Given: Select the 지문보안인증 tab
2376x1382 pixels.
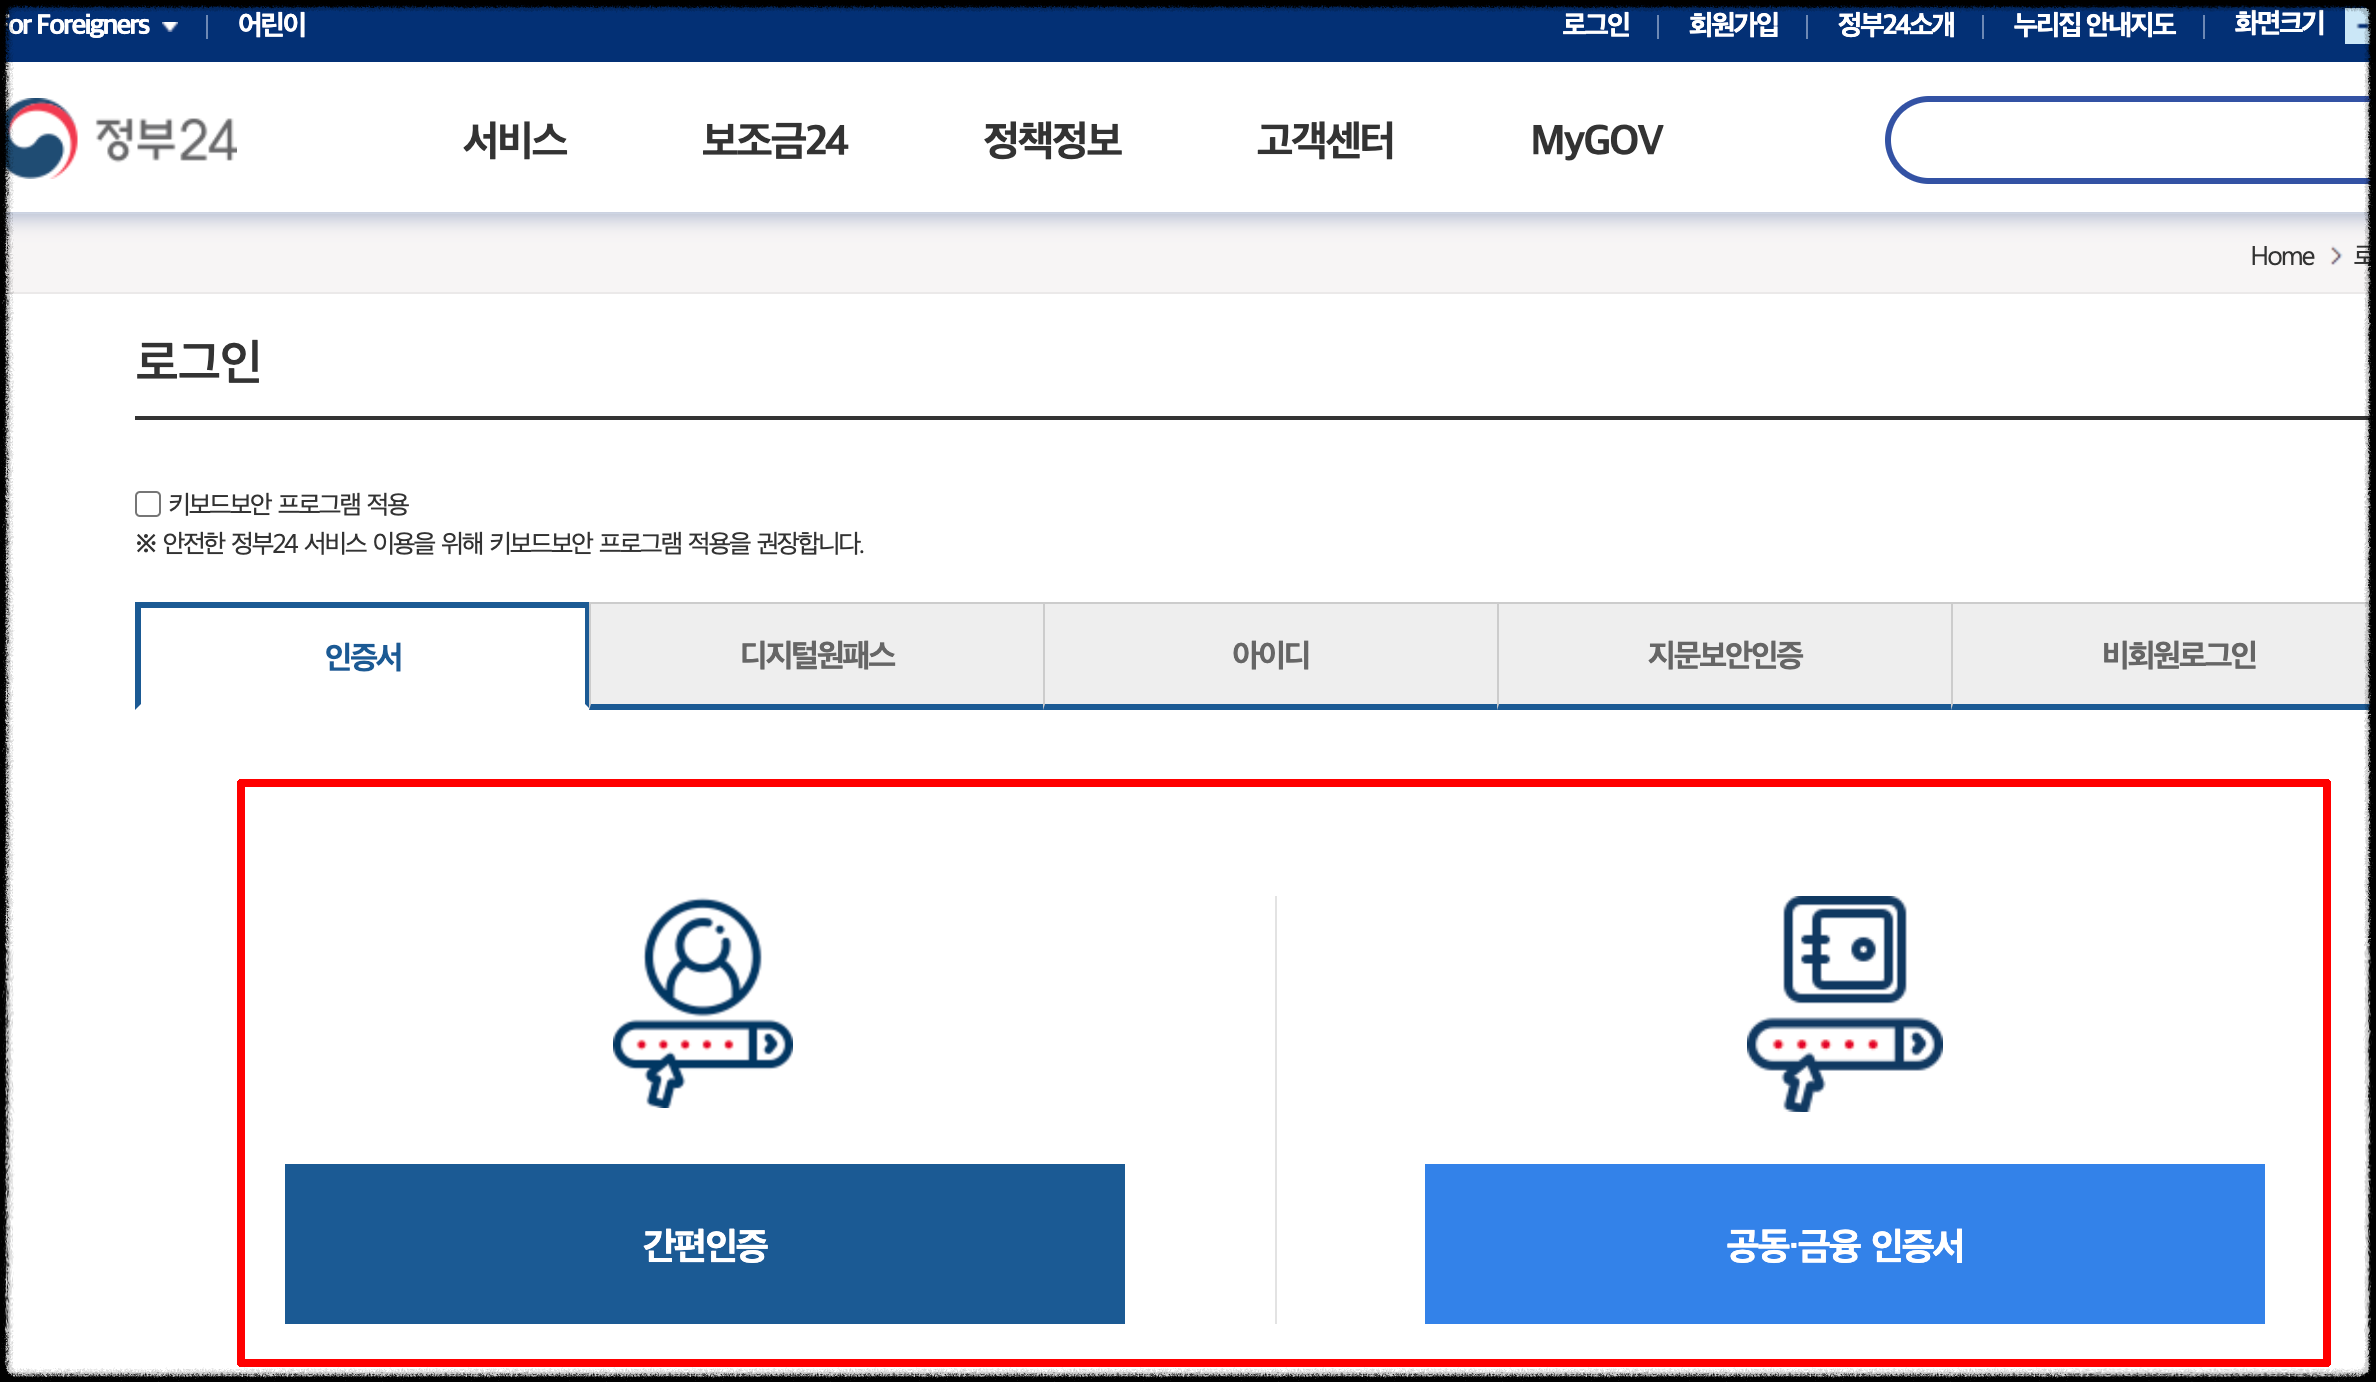Looking at the screenshot, I should [1724, 655].
